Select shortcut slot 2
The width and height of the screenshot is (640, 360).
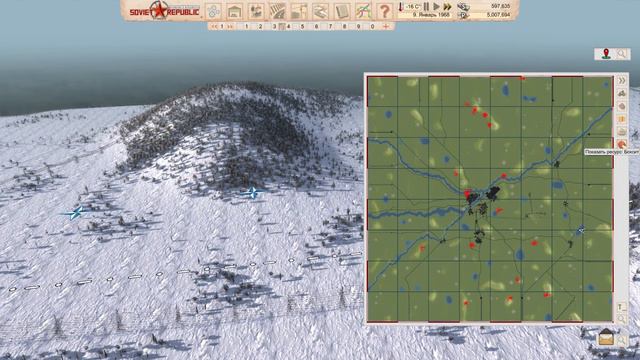(x=260, y=27)
